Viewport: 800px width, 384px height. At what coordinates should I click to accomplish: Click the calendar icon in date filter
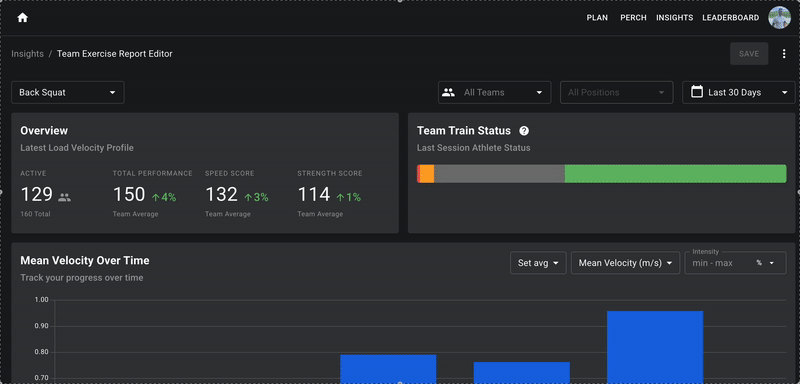pyautogui.click(x=696, y=92)
